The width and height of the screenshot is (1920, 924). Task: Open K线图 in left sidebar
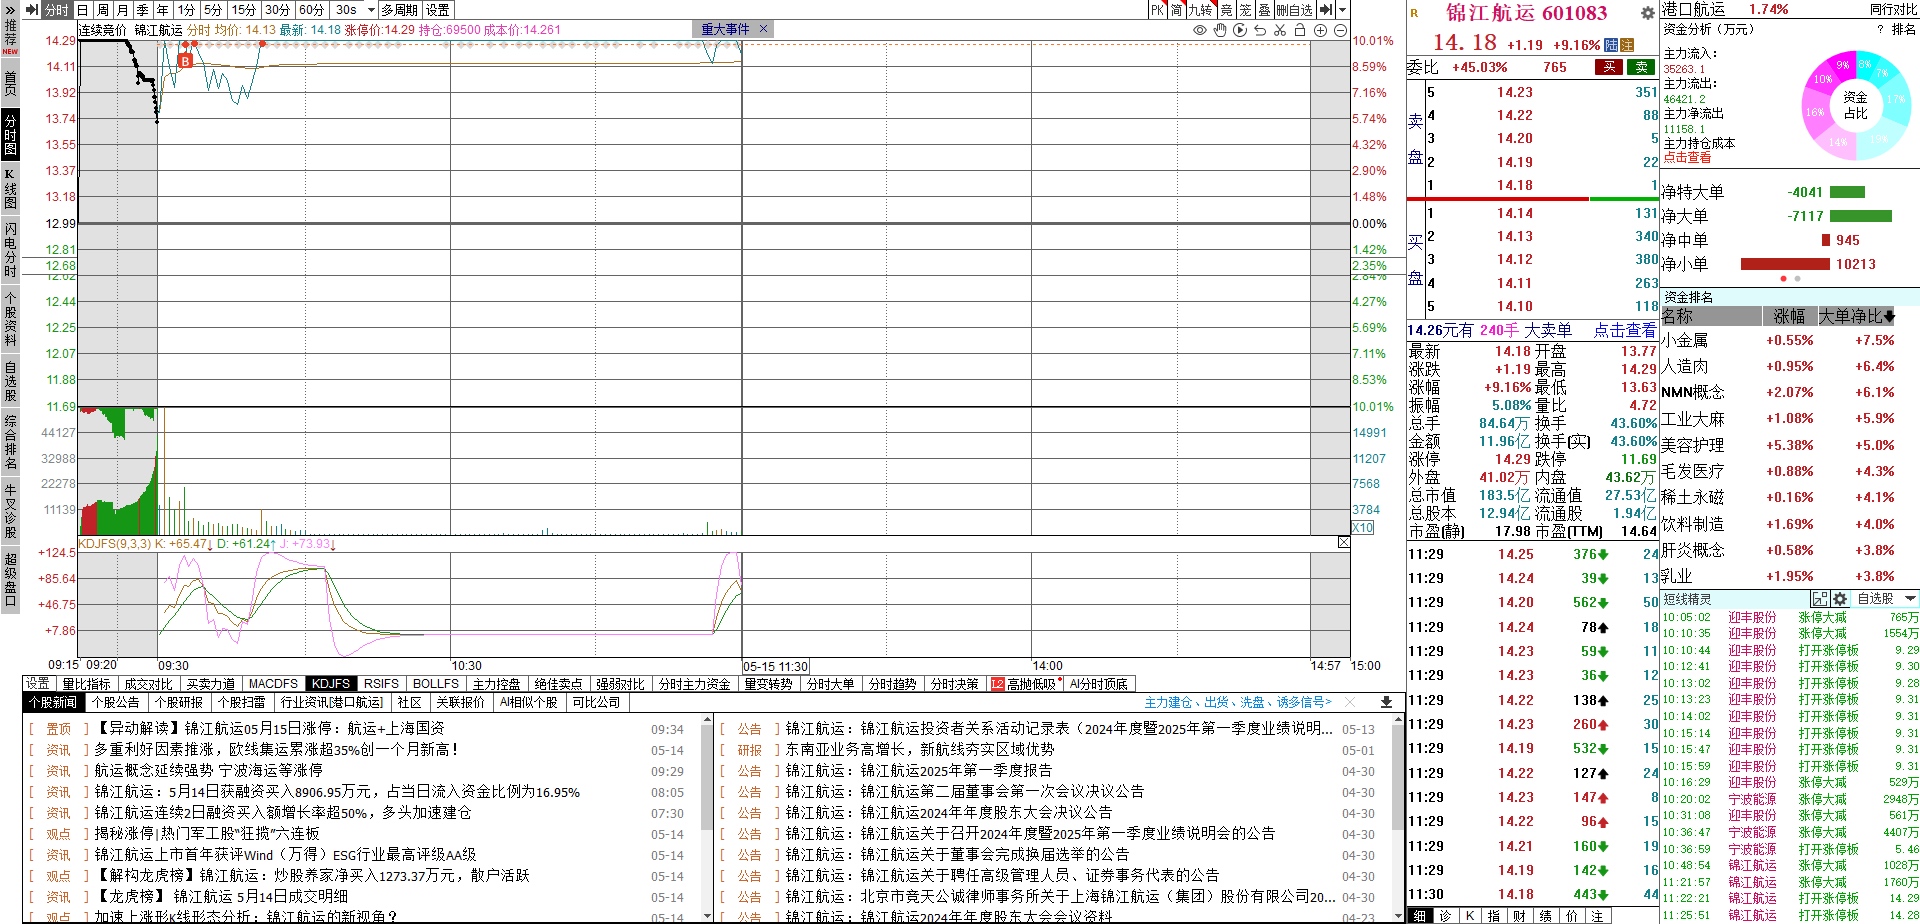10,190
